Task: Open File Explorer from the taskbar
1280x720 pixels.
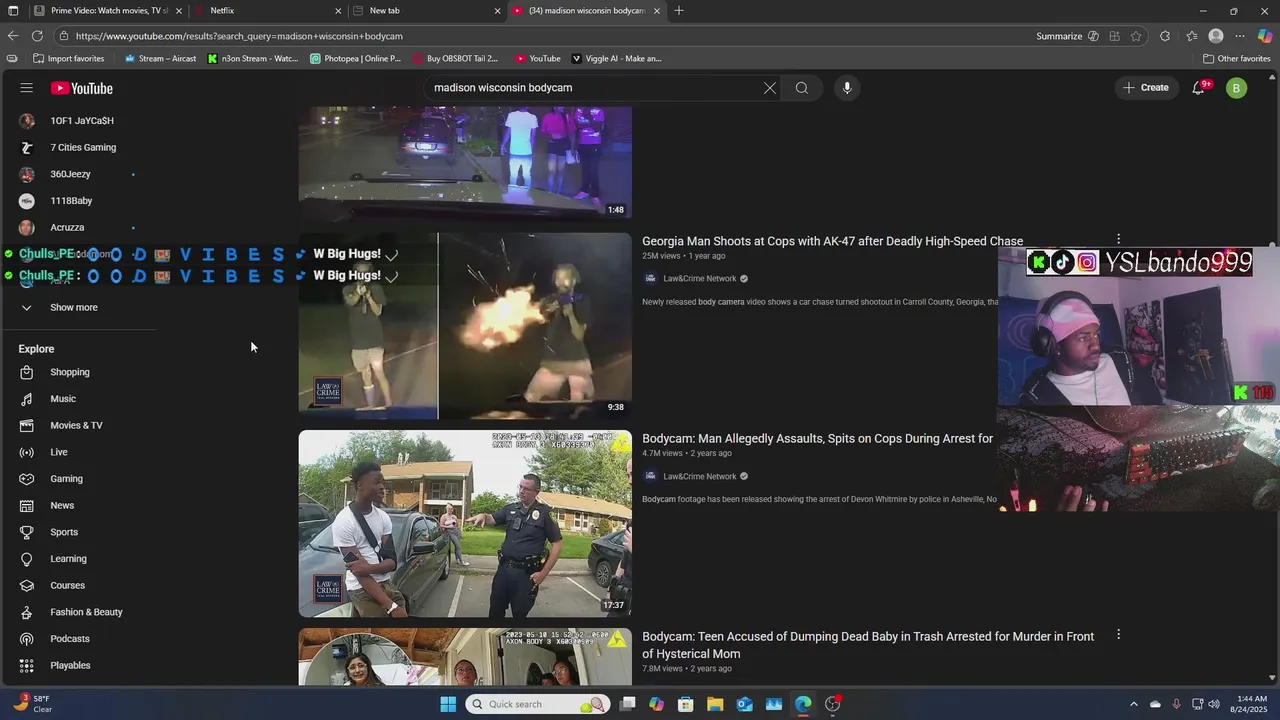Action: click(715, 704)
